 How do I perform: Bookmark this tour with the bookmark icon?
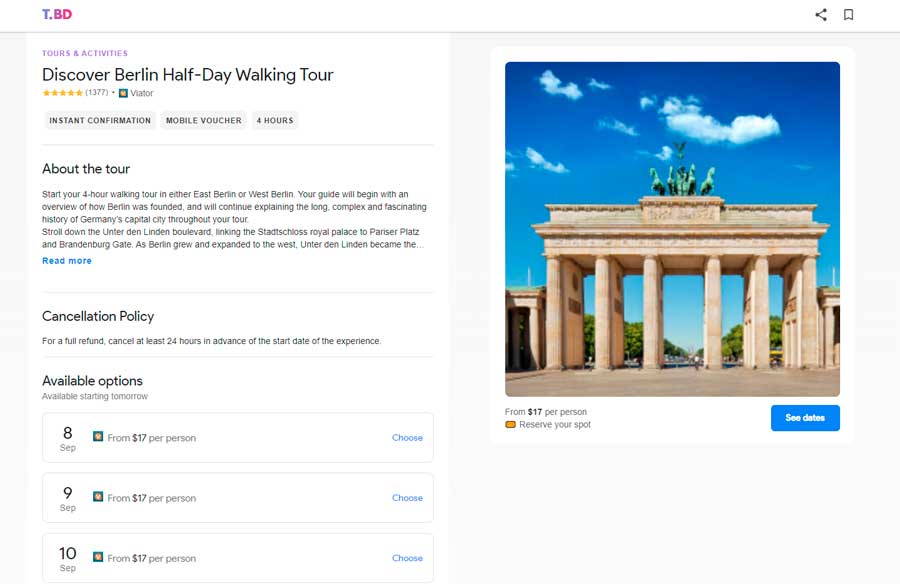tap(848, 15)
